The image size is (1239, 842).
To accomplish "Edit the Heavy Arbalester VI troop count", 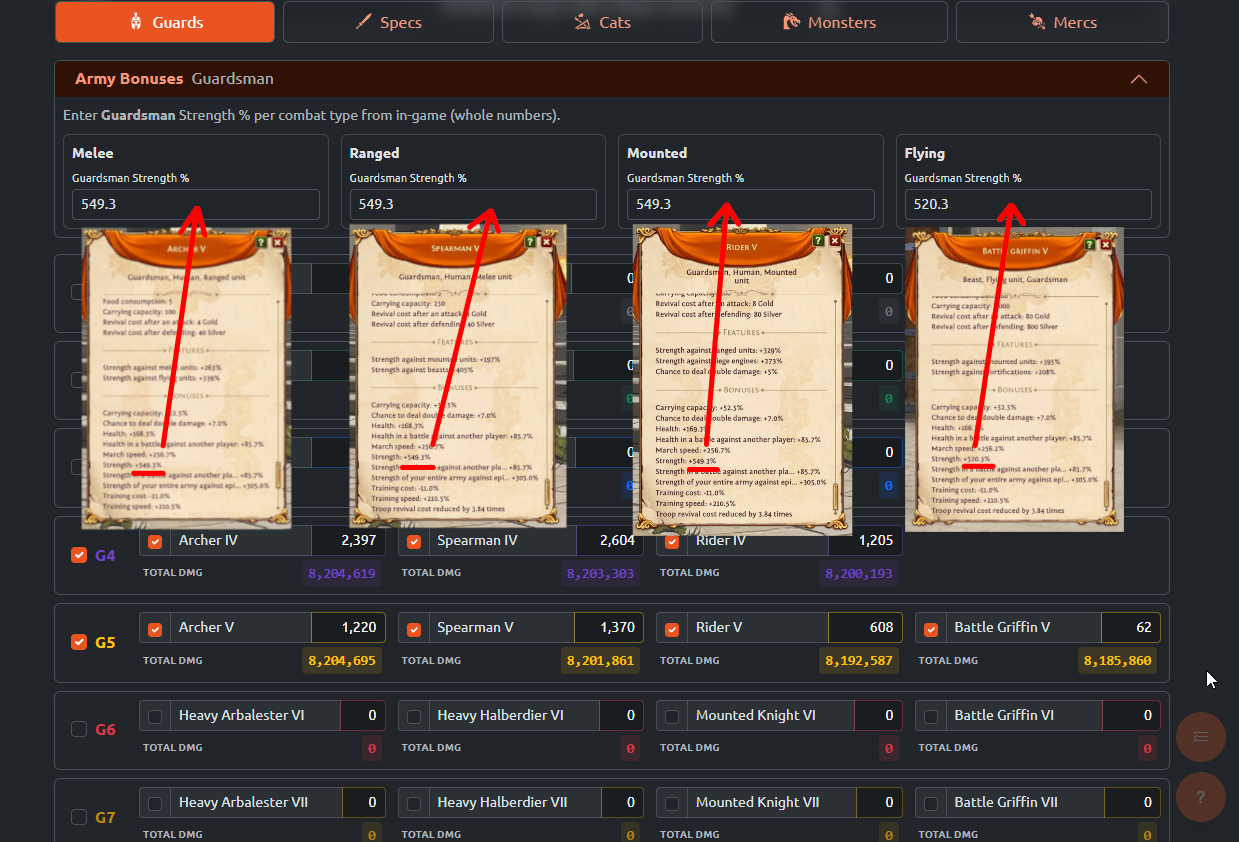I will 362,715.
